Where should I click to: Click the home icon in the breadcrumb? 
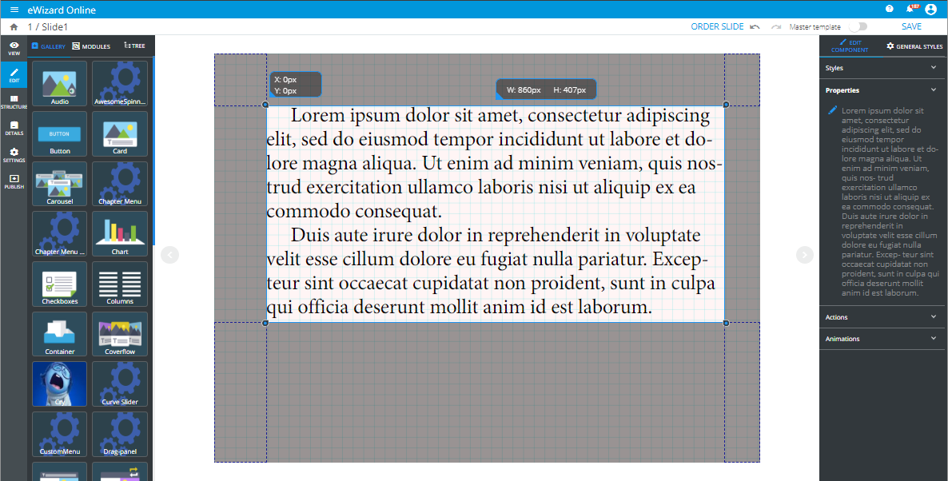coord(14,27)
